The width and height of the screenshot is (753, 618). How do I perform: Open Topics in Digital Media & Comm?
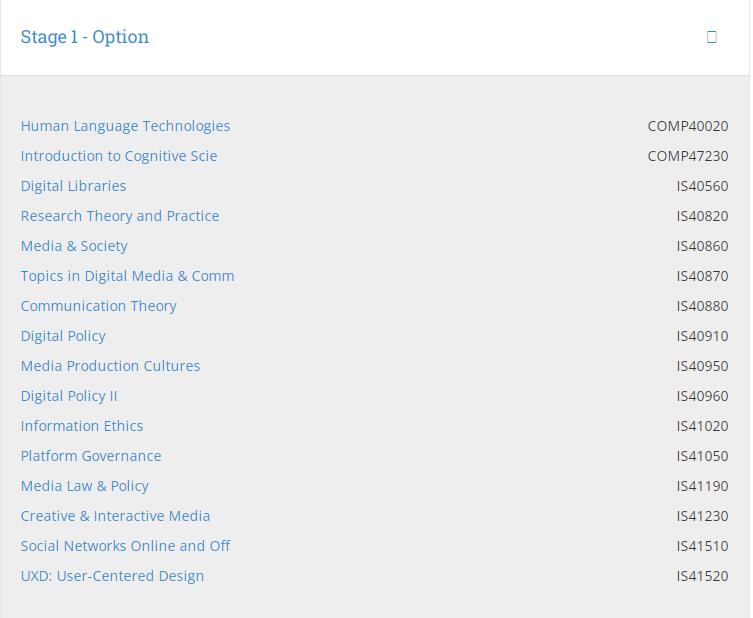coord(127,276)
